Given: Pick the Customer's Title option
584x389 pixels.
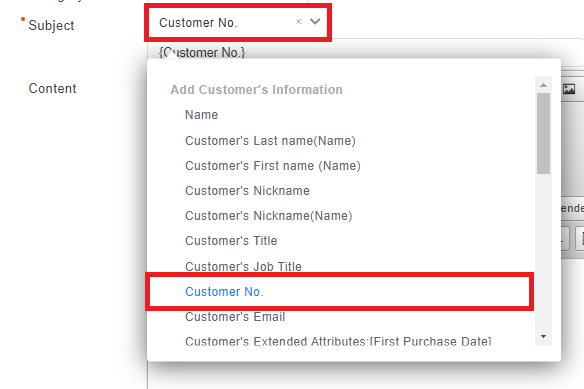Looking at the screenshot, I should (x=231, y=241).
